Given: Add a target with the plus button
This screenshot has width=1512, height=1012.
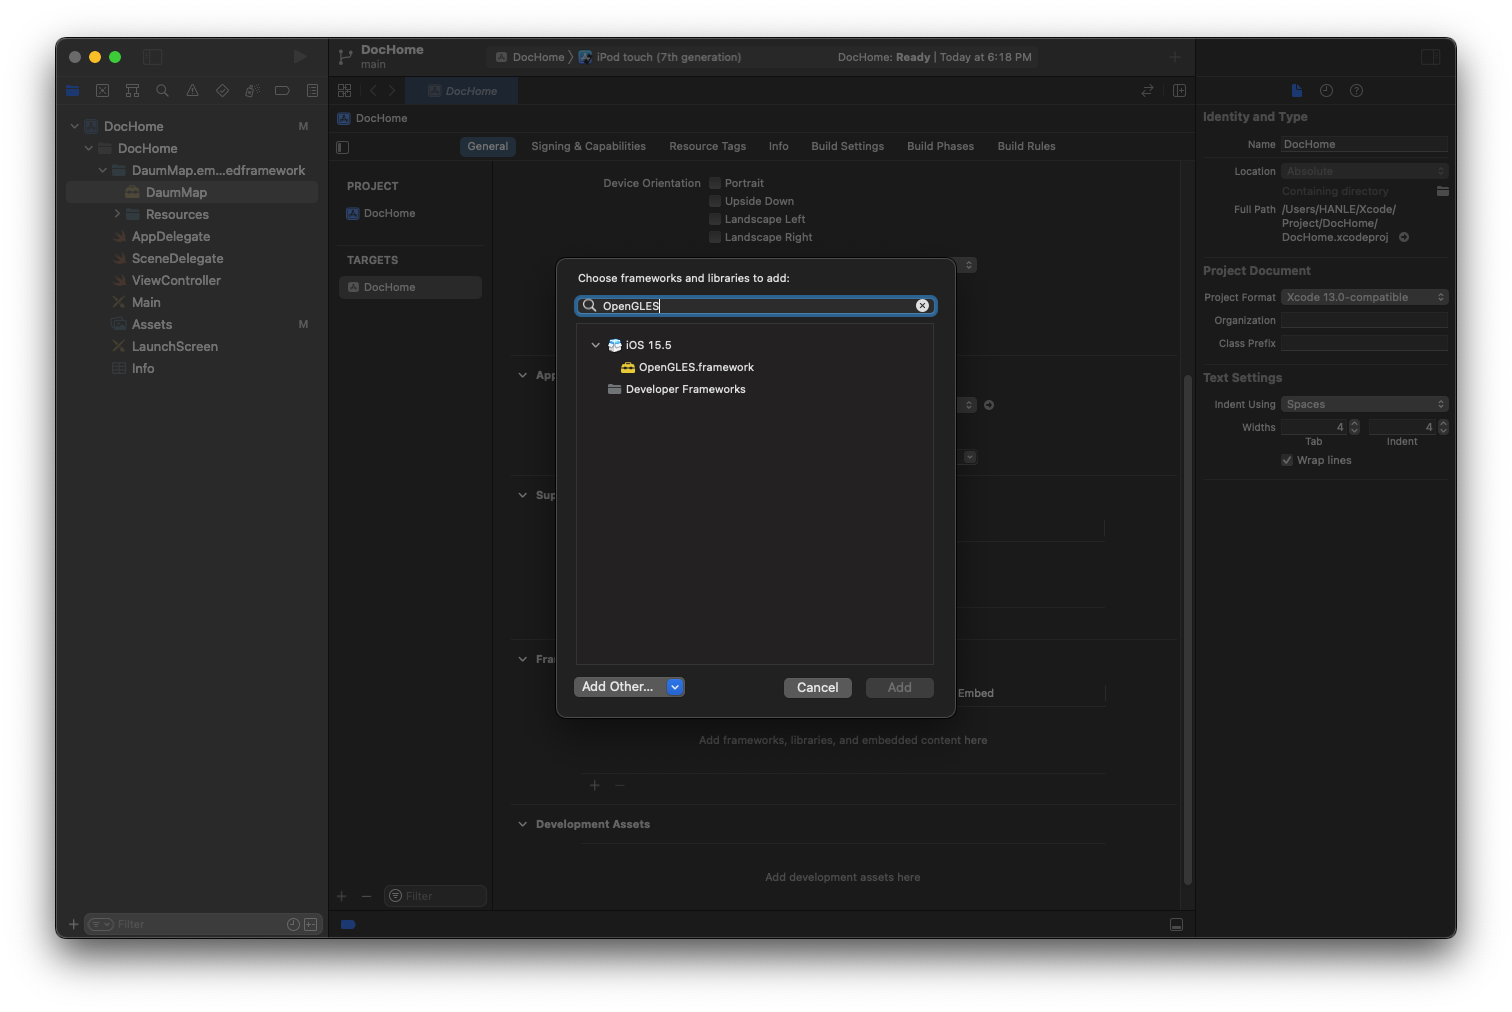Looking at the screenshot, I should (341, 896).
